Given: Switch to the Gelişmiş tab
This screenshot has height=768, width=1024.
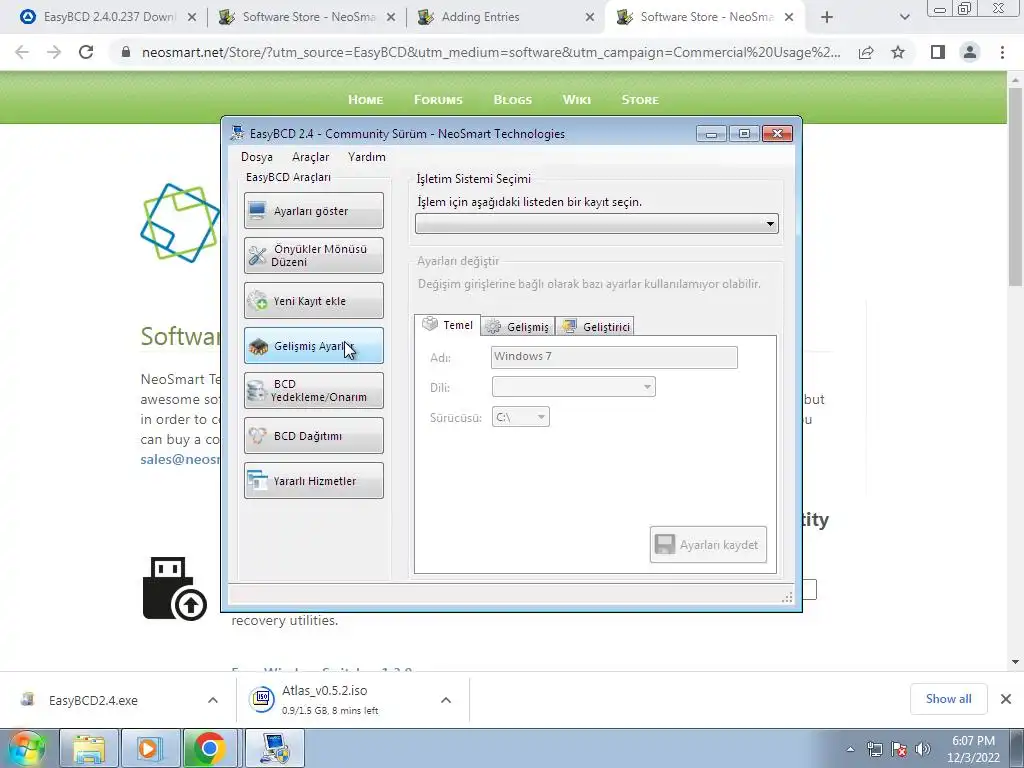Looking at the screenshot, I should tap(518, 327).
